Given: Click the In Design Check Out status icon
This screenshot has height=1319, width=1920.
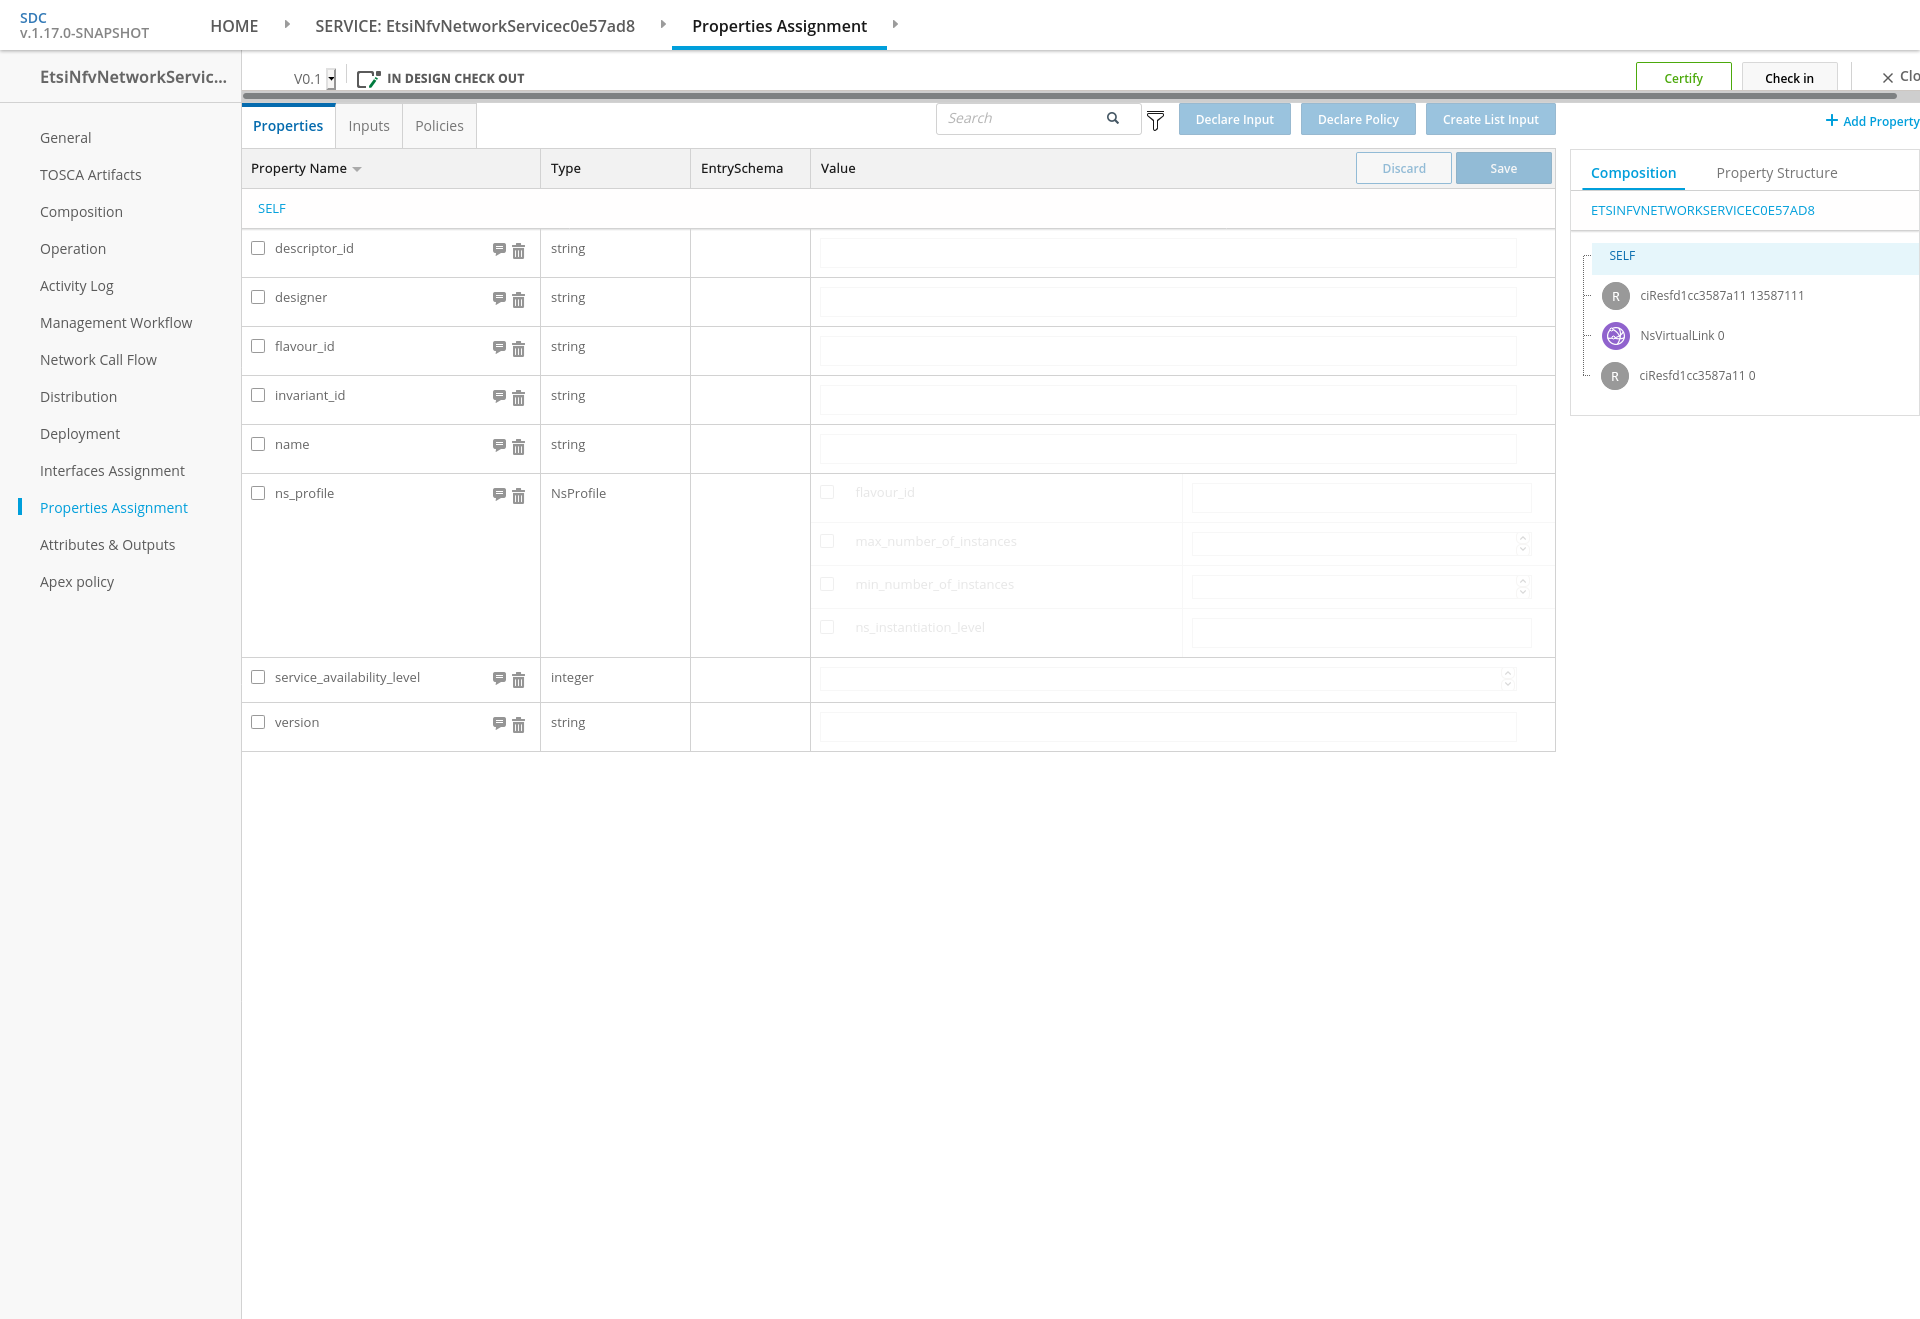Looking at the screenshot, I should click(x=369, y=79).
